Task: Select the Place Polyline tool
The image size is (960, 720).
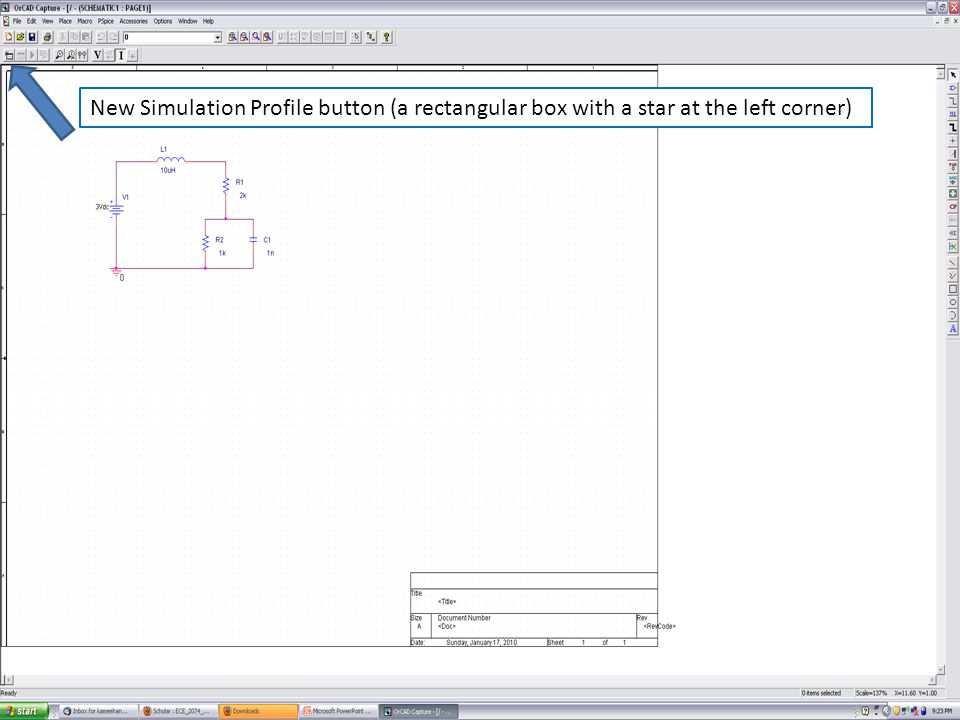Action: click(x=953, y=276)
